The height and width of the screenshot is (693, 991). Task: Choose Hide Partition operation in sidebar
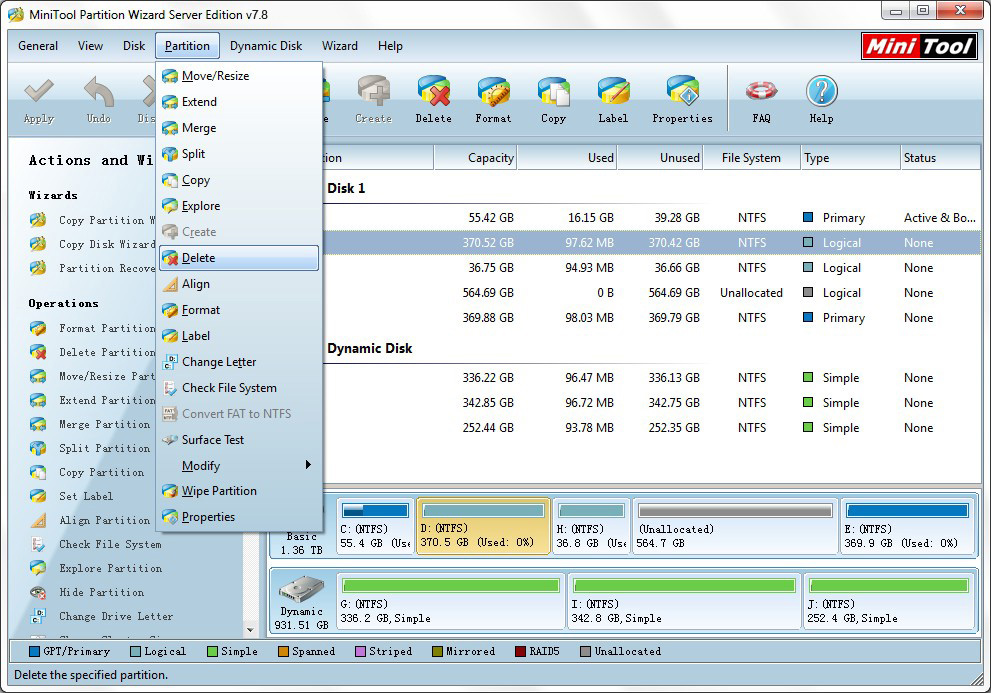tap(87, 592)
